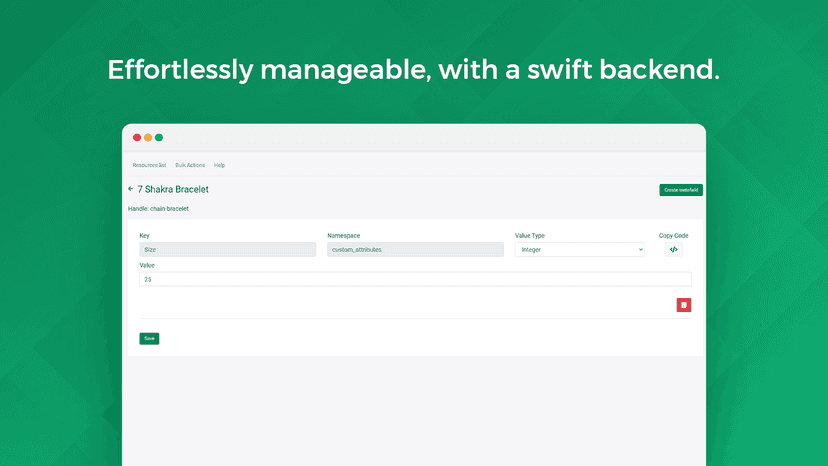Click the Copy Code label

pos(673,236)
